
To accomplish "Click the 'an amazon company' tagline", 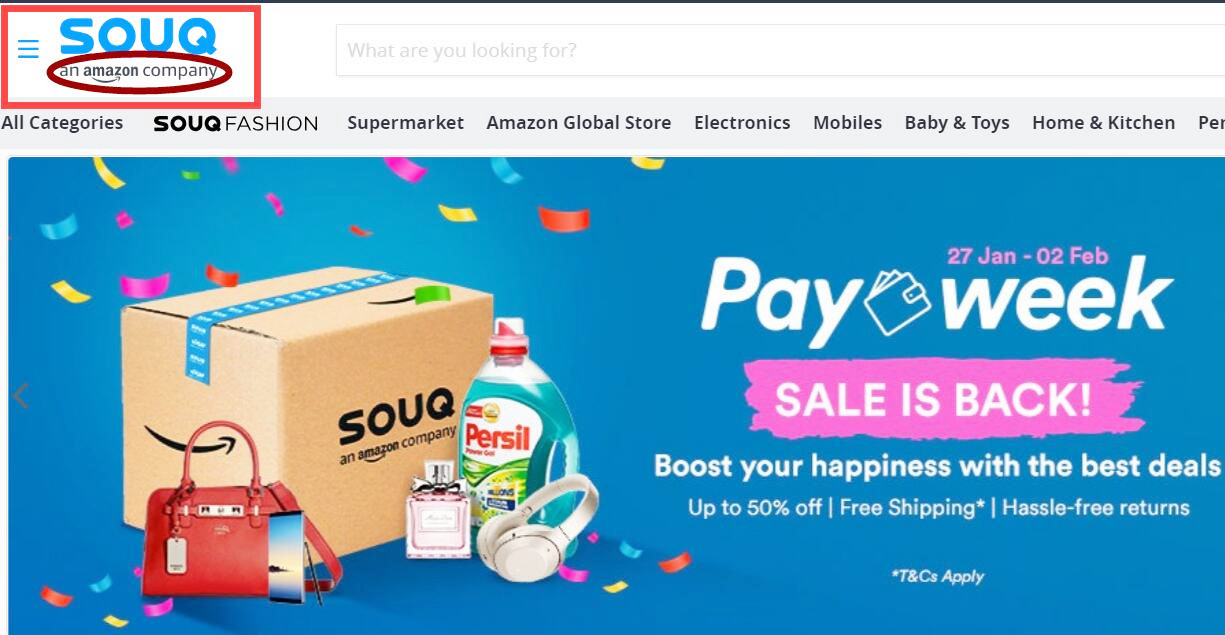I will [138, 72].
